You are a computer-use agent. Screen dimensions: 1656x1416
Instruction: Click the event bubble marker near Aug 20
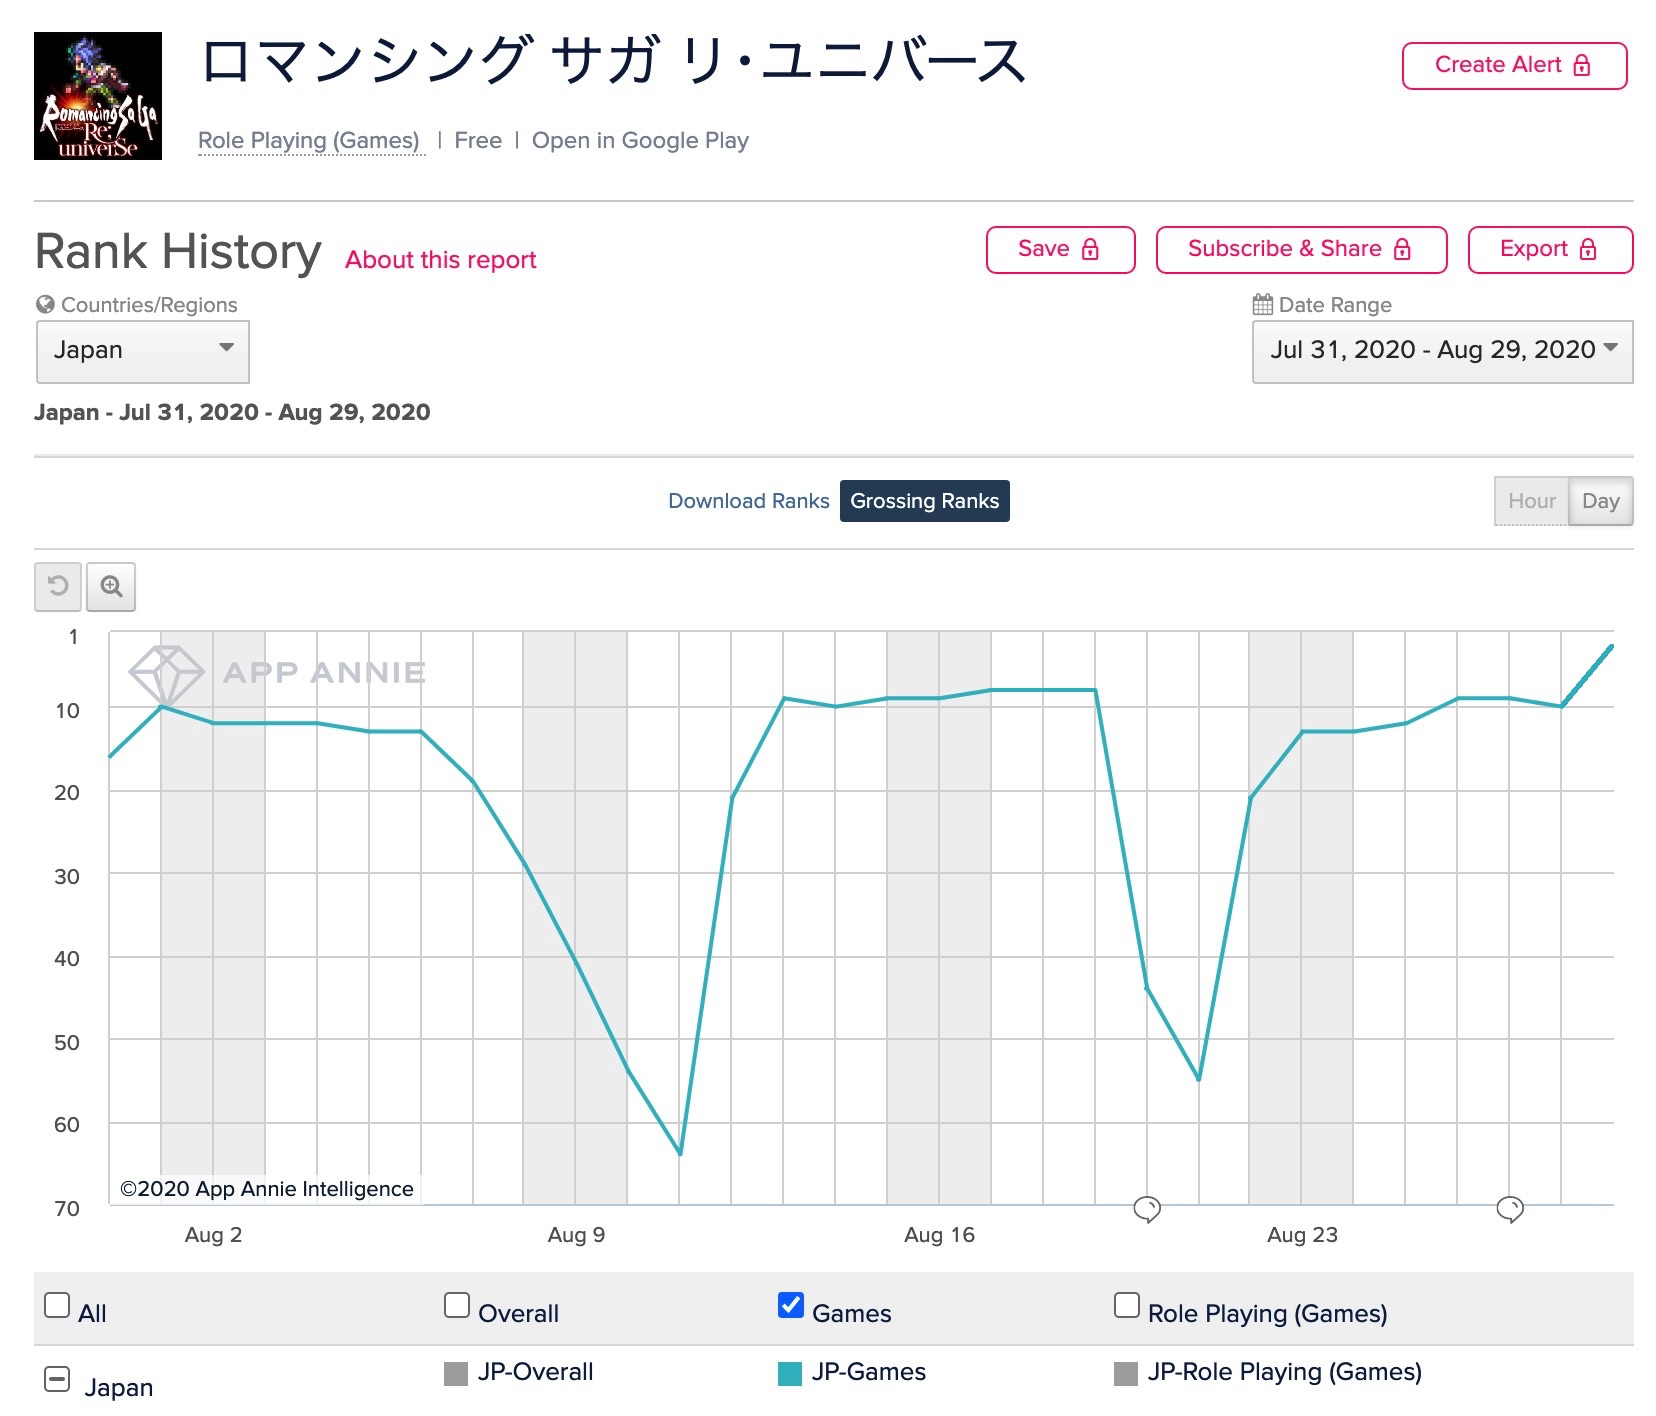point(1147,1209)
